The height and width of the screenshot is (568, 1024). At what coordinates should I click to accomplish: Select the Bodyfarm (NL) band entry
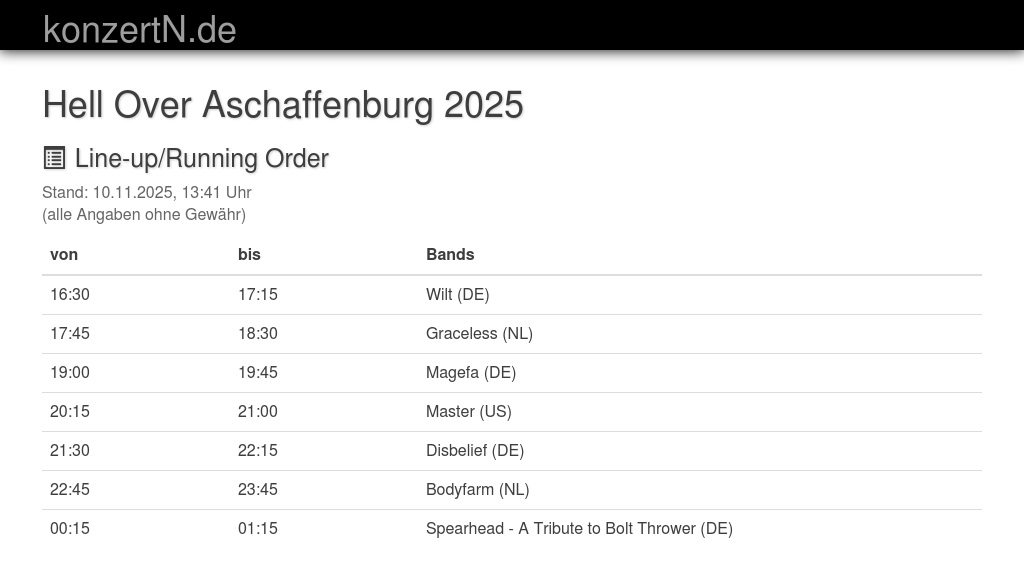point(477,489)
